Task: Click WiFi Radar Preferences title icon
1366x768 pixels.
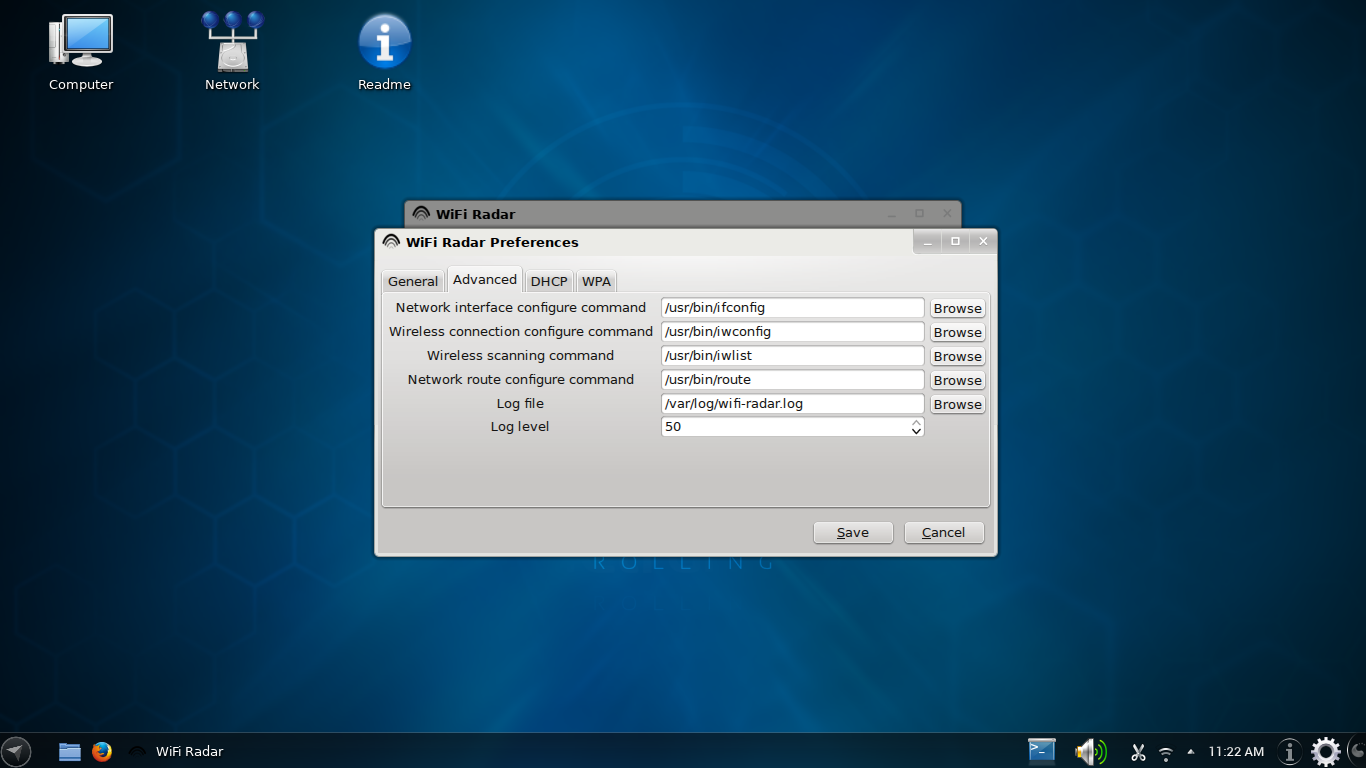Action: coord(391,241)
